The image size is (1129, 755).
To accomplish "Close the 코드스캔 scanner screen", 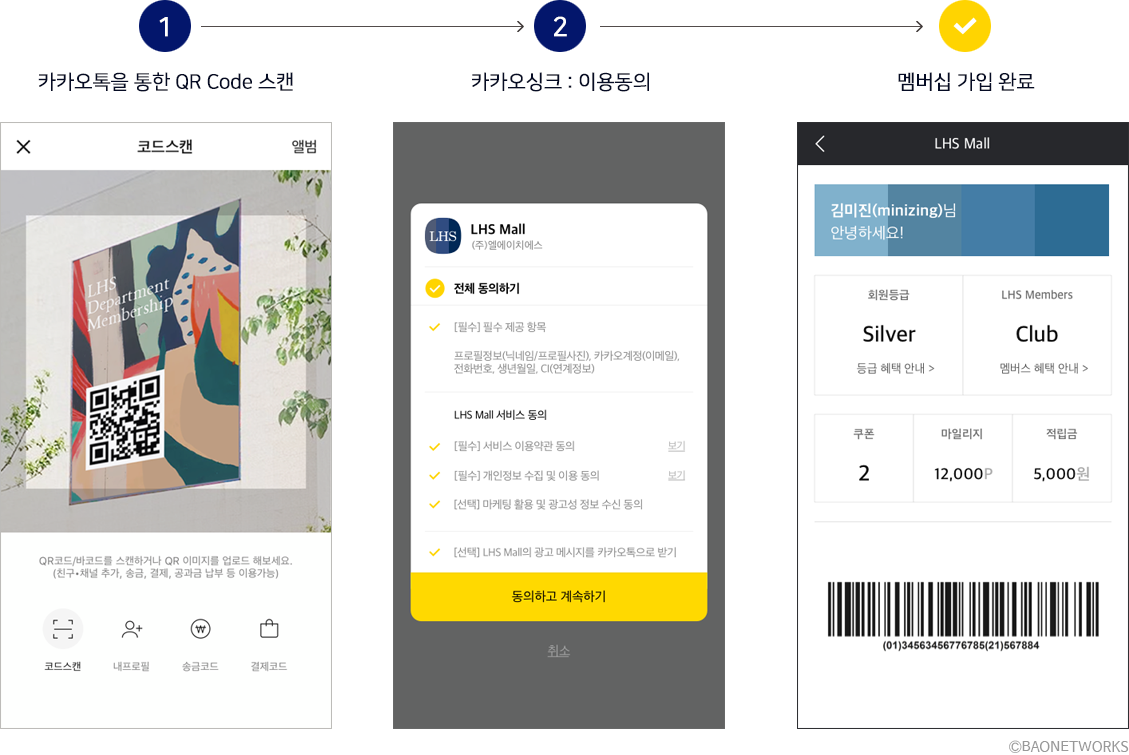I will pyautogui.click(x=24, y=147).
